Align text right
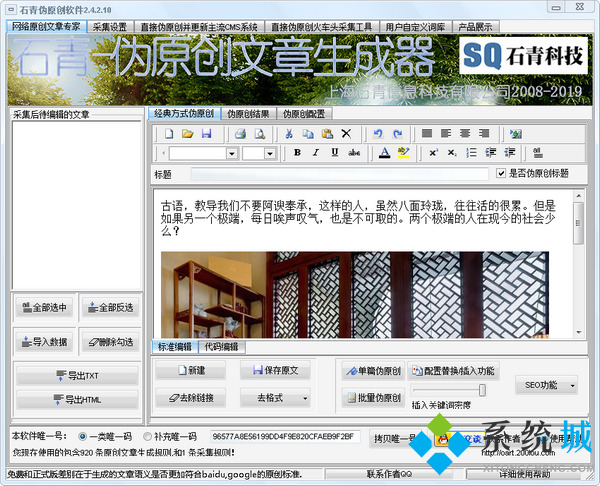Screen dimensions: 600x486 (x=484, y=133)
